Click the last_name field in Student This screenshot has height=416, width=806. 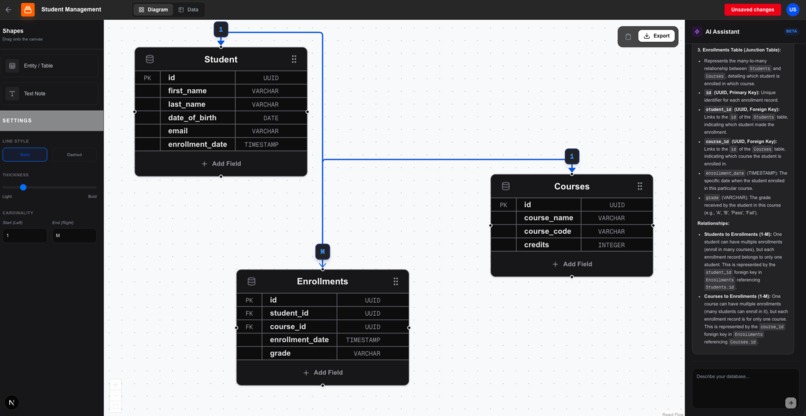click(x=187, y=104)
